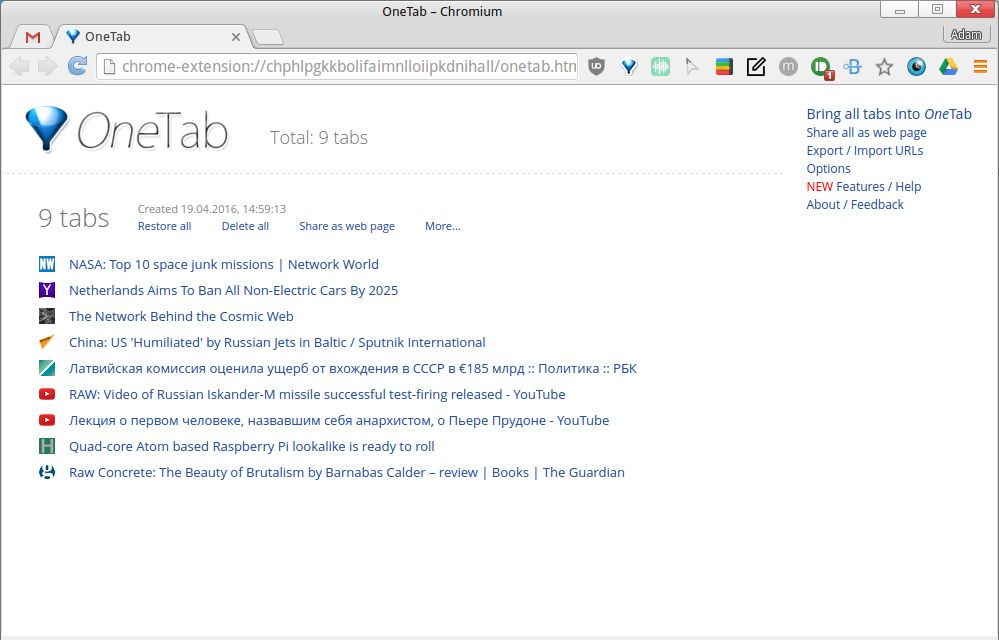
Task: Open About / Feedback link
Action: pyautogui.click(x=855, y=204)
